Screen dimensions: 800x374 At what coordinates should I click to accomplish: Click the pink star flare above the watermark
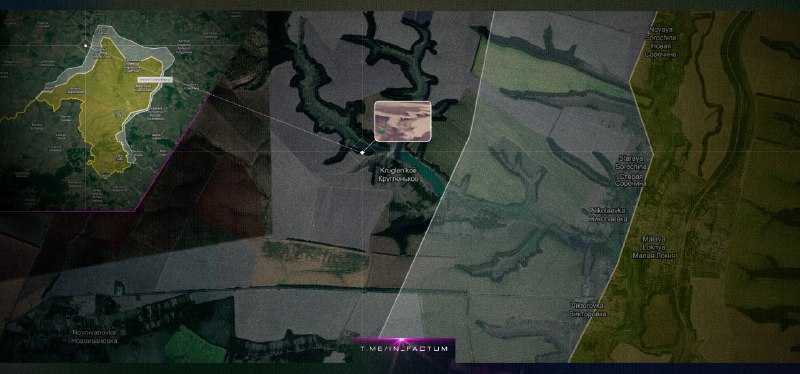tap(401, 340)
